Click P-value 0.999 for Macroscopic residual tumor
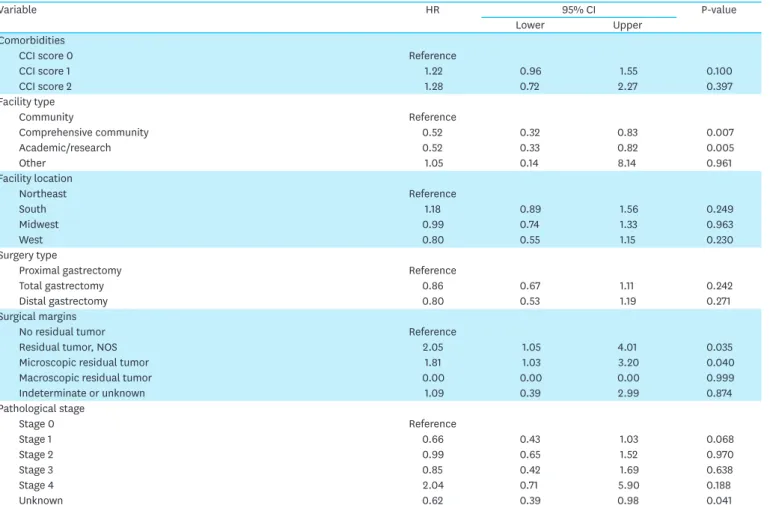The image size is (770, 505). pos(720,378)
